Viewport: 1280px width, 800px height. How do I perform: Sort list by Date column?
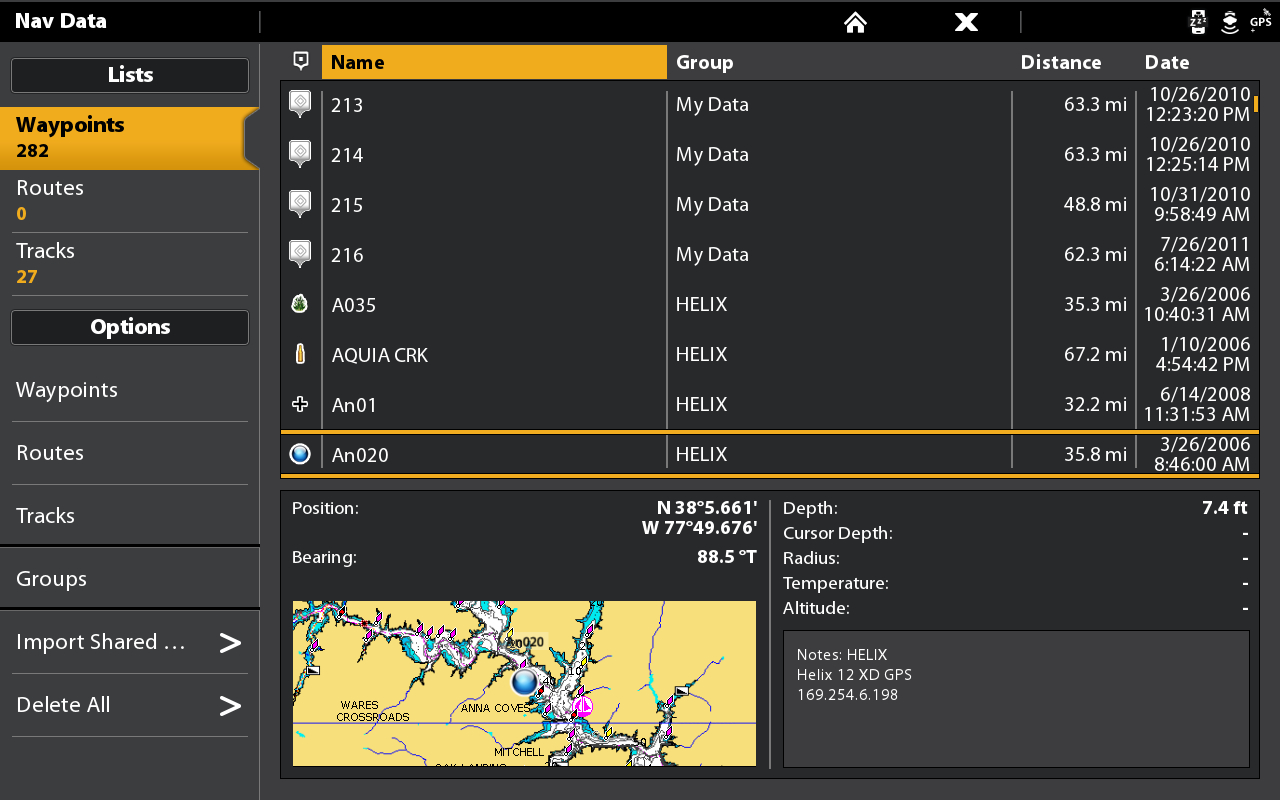pyautogui.click(x=1166, y=62)
